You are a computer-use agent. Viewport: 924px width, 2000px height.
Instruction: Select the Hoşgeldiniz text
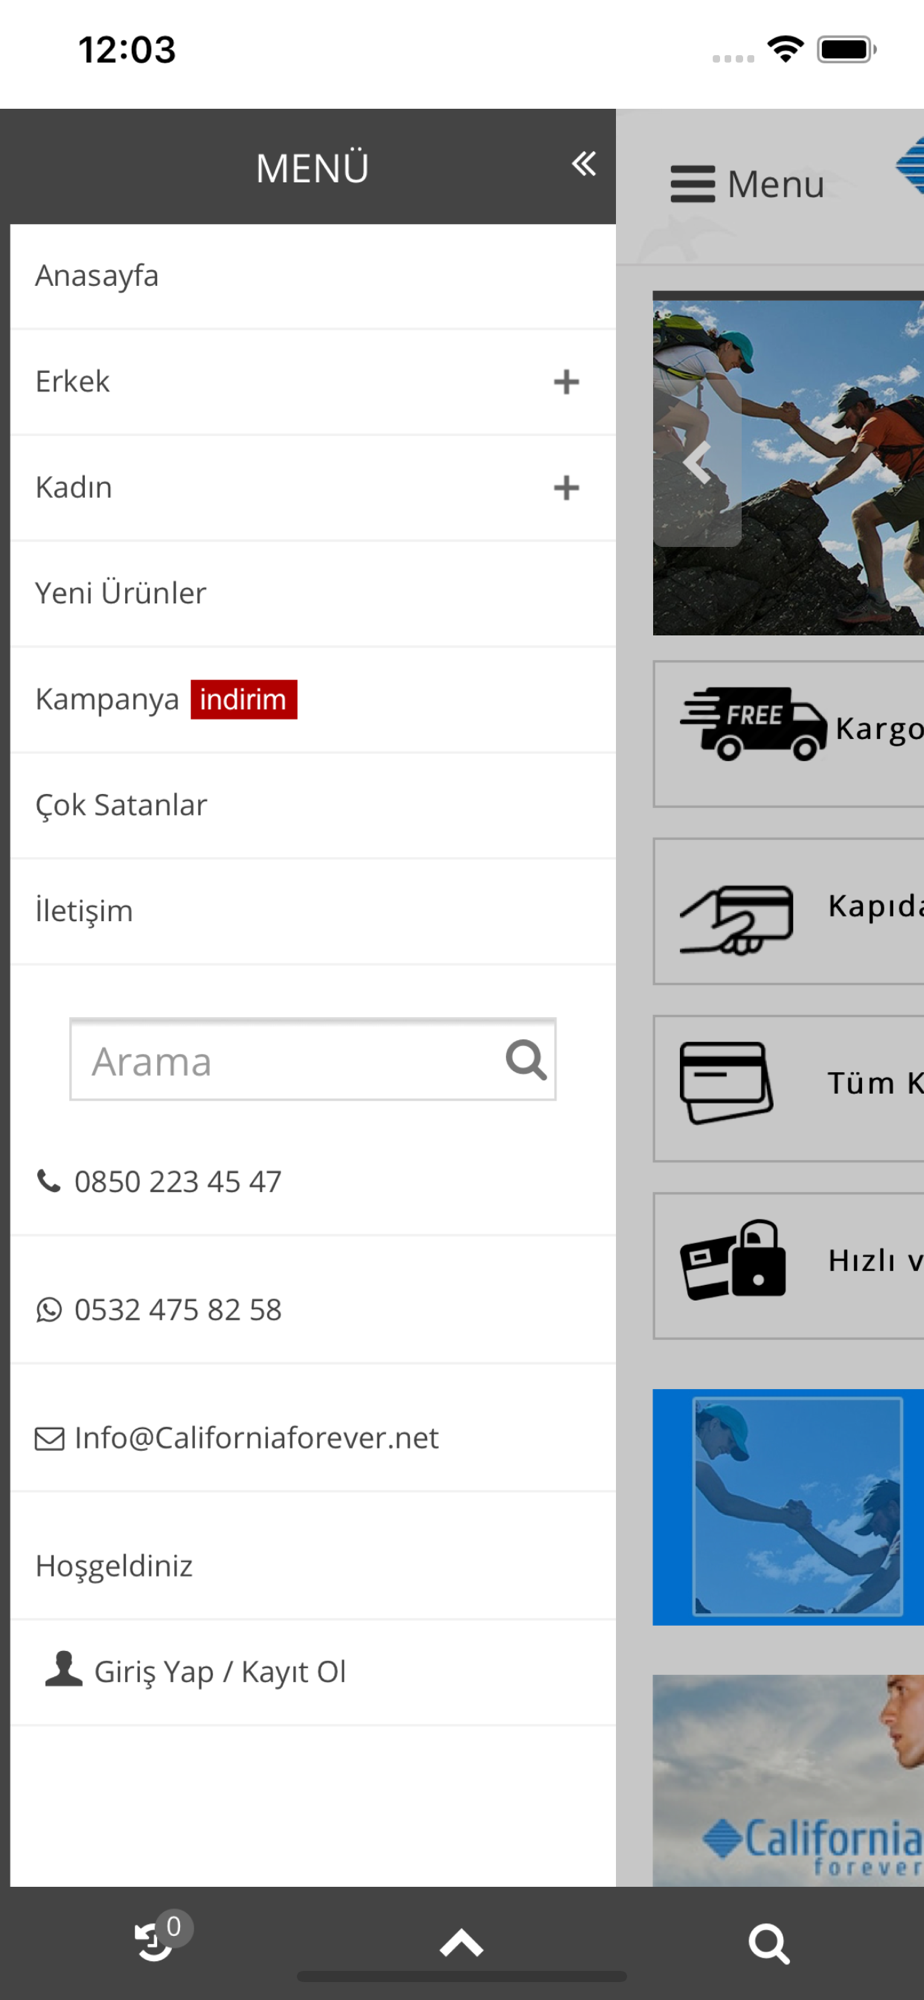click(x=114, y=1566)
